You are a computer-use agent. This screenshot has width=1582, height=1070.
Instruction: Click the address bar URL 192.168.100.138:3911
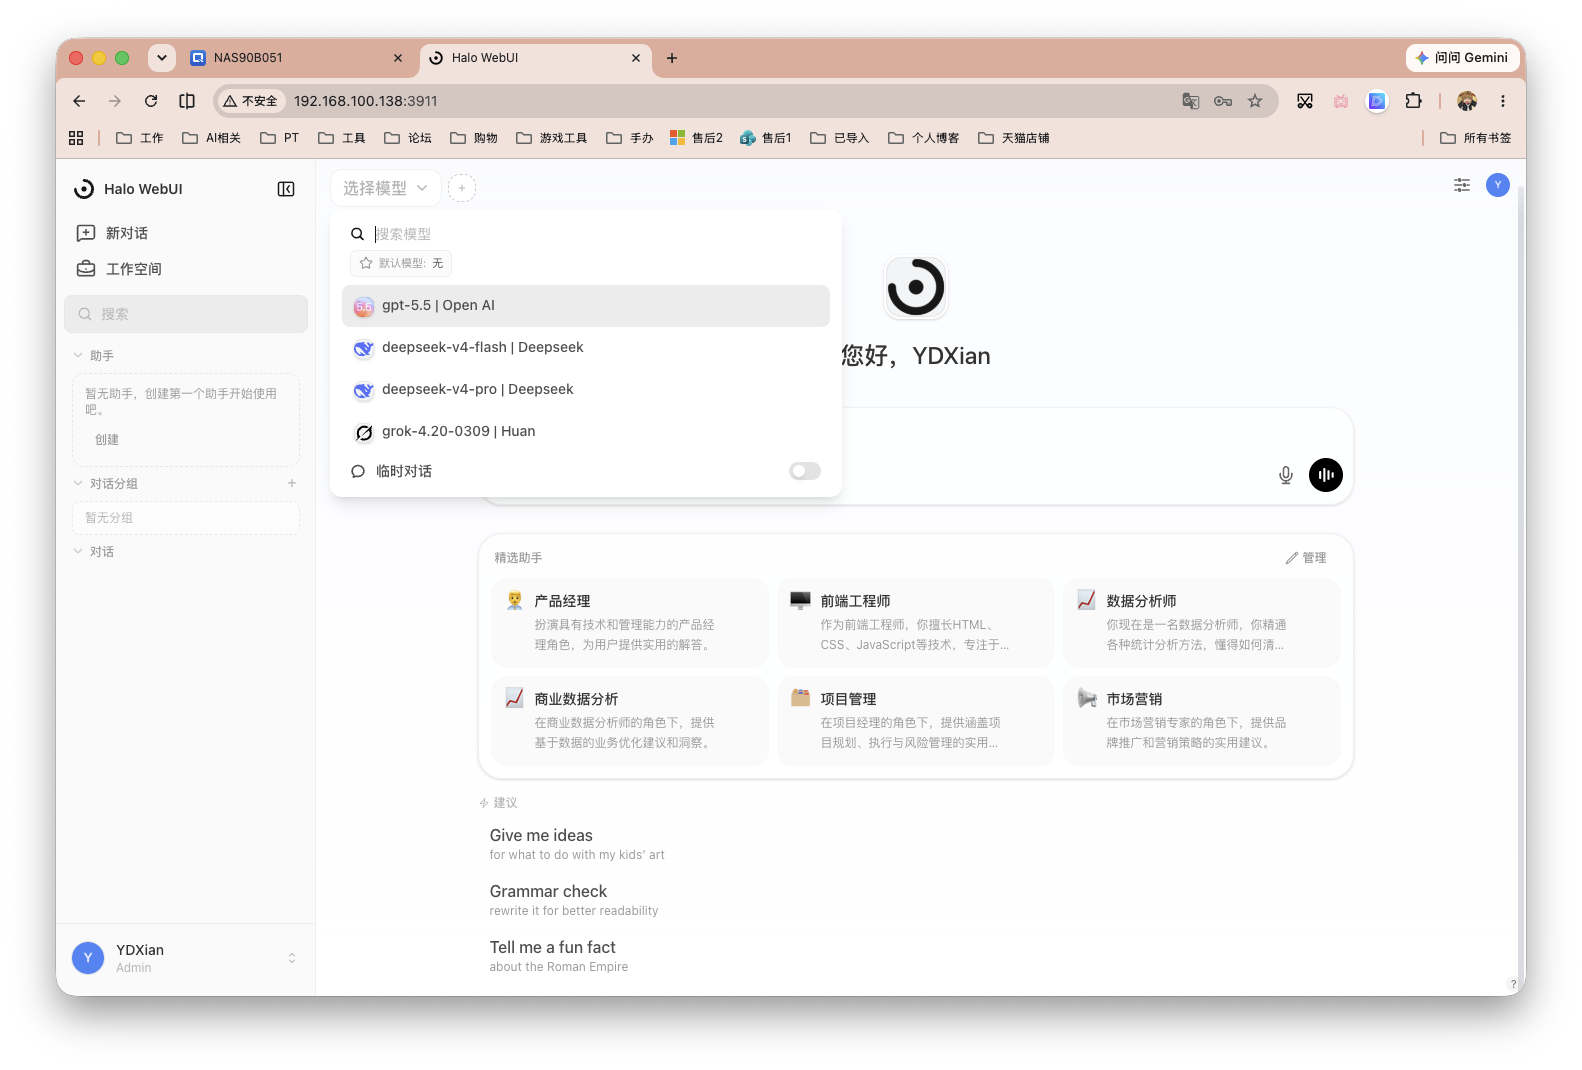pyautogui.click(x=366, y=101)
